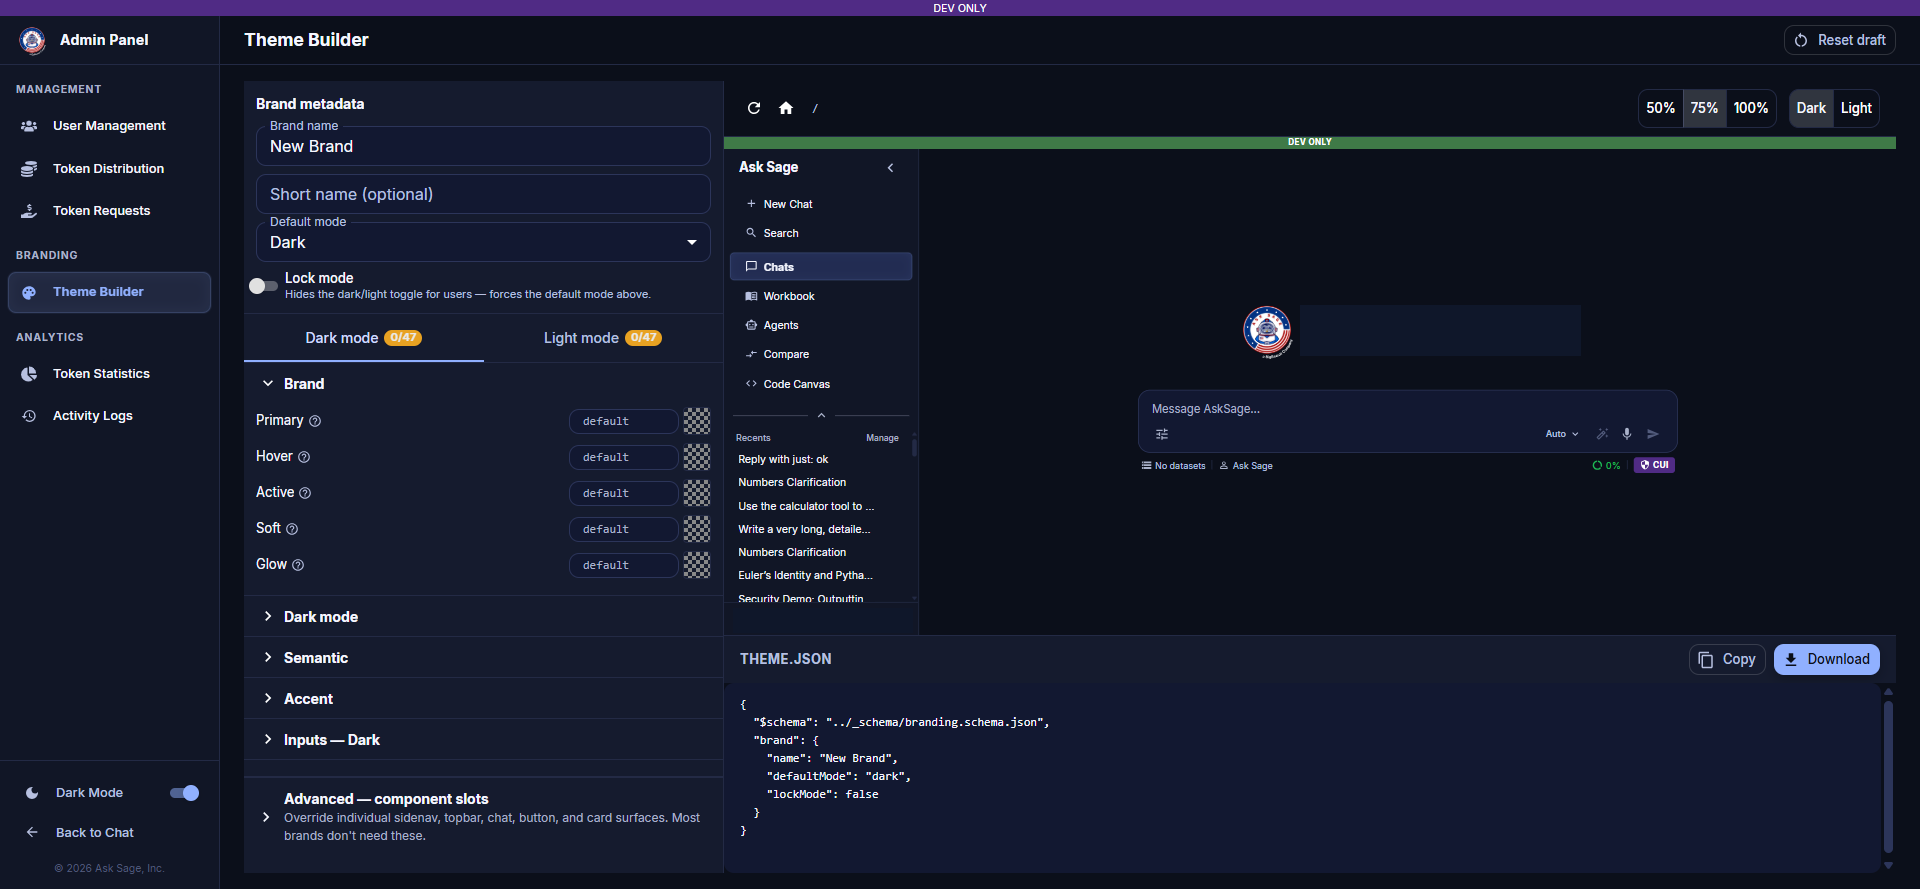Expand the Accent section
1920x889 pixels.
(x=483, y=699)
